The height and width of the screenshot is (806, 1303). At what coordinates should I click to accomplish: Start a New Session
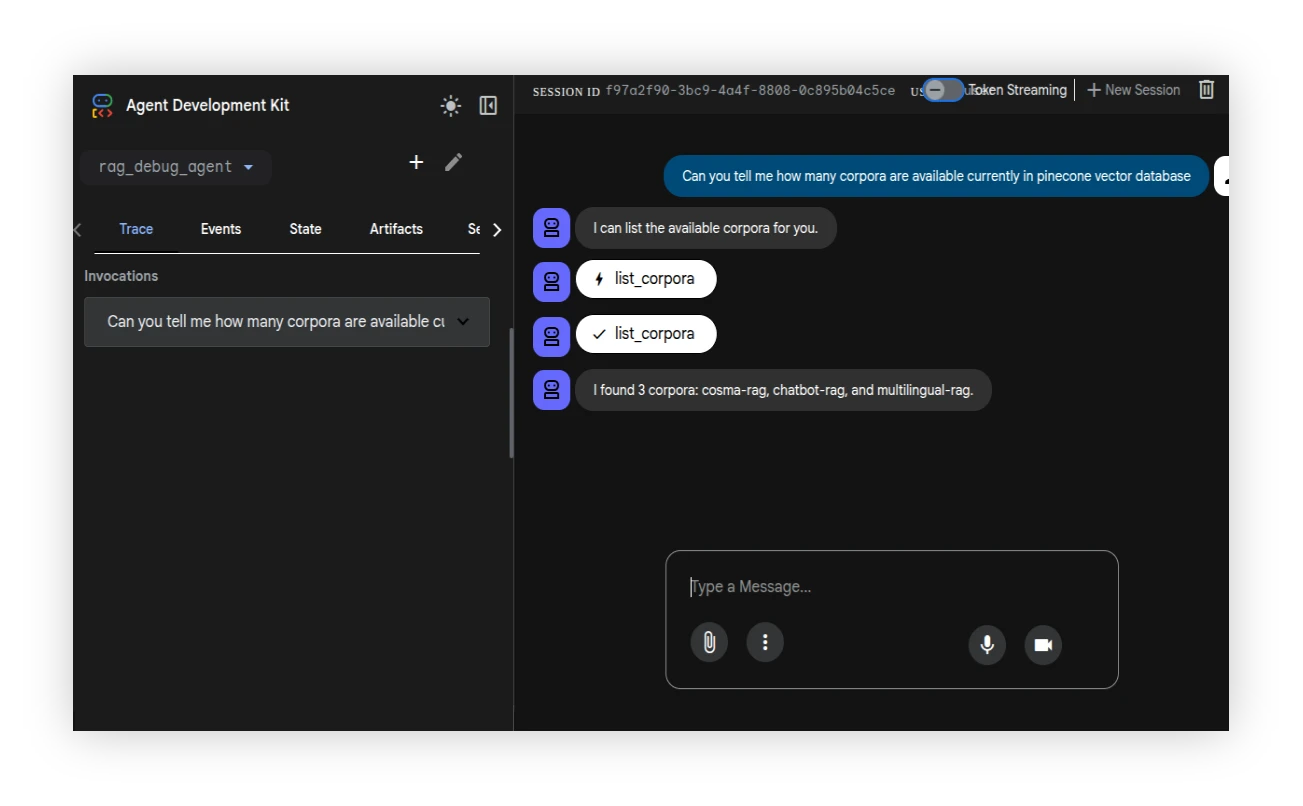tap(1133, 90)
